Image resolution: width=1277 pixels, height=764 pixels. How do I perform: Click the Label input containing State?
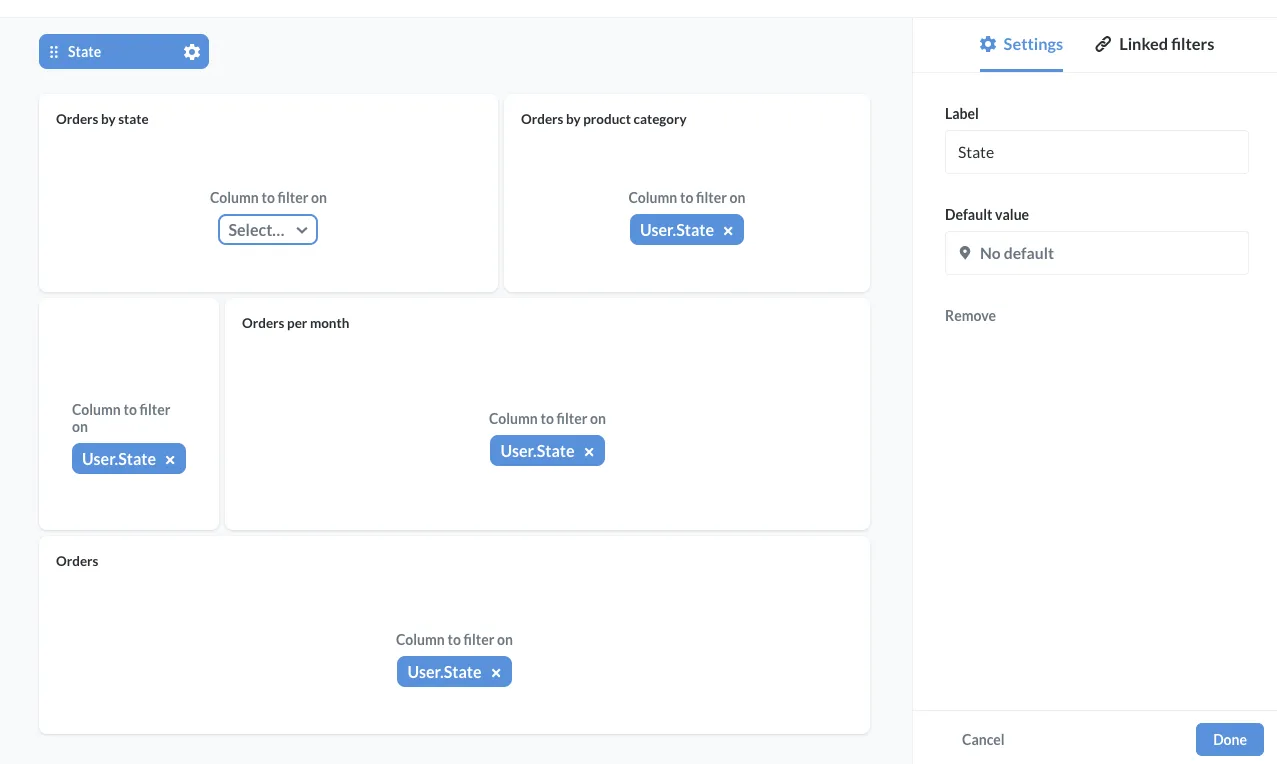coord(1096,152)
